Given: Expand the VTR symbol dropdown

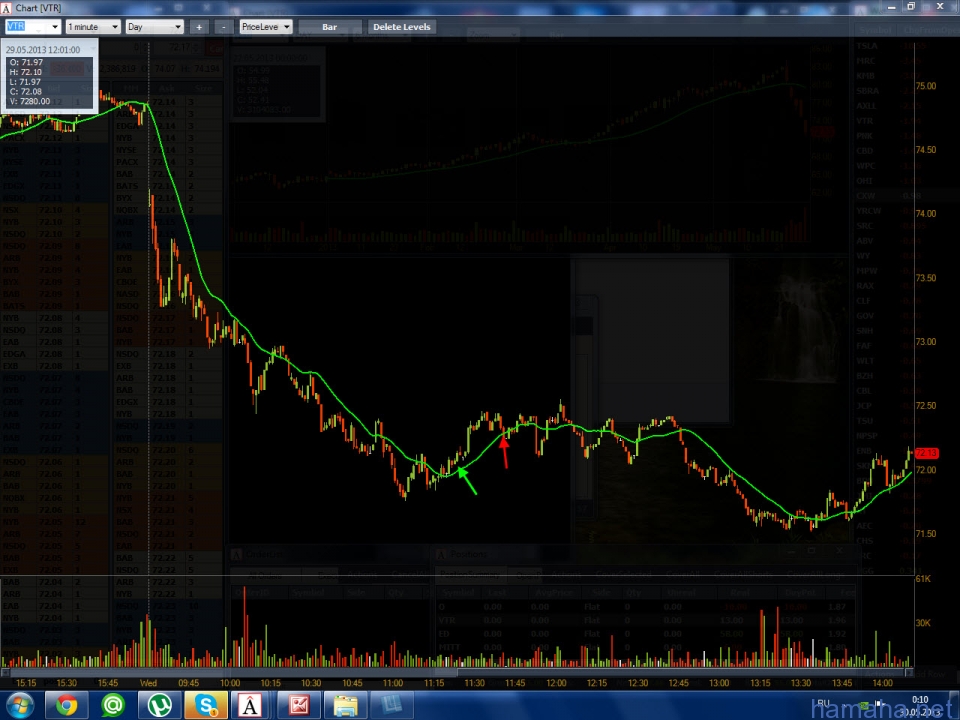Looking at the screenshot, I should [55, 27].
